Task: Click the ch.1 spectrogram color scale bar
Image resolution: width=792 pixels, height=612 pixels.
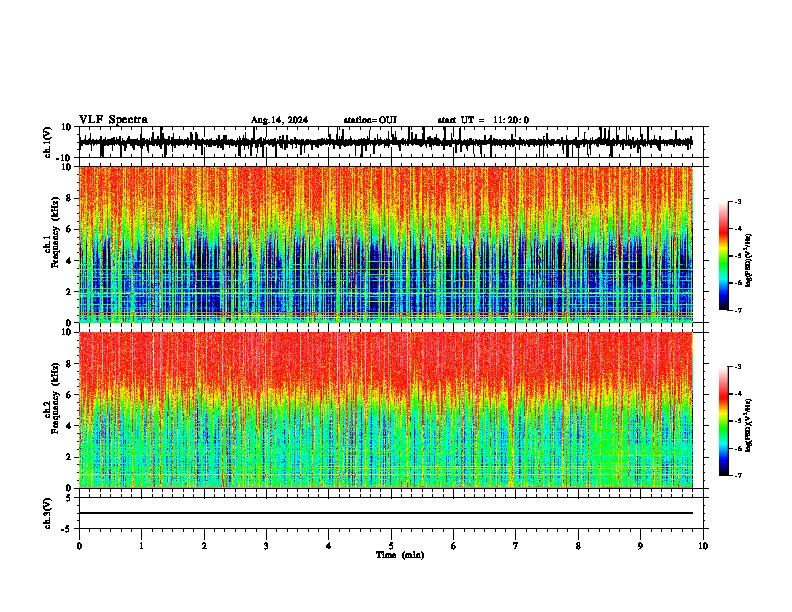Action: click(724, 256)
